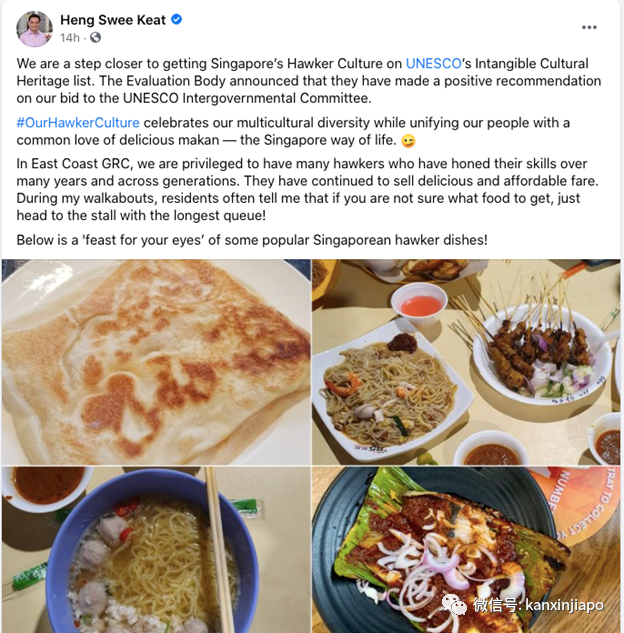
Task: Open the UNESCO page link
Action: coord(433,63)
